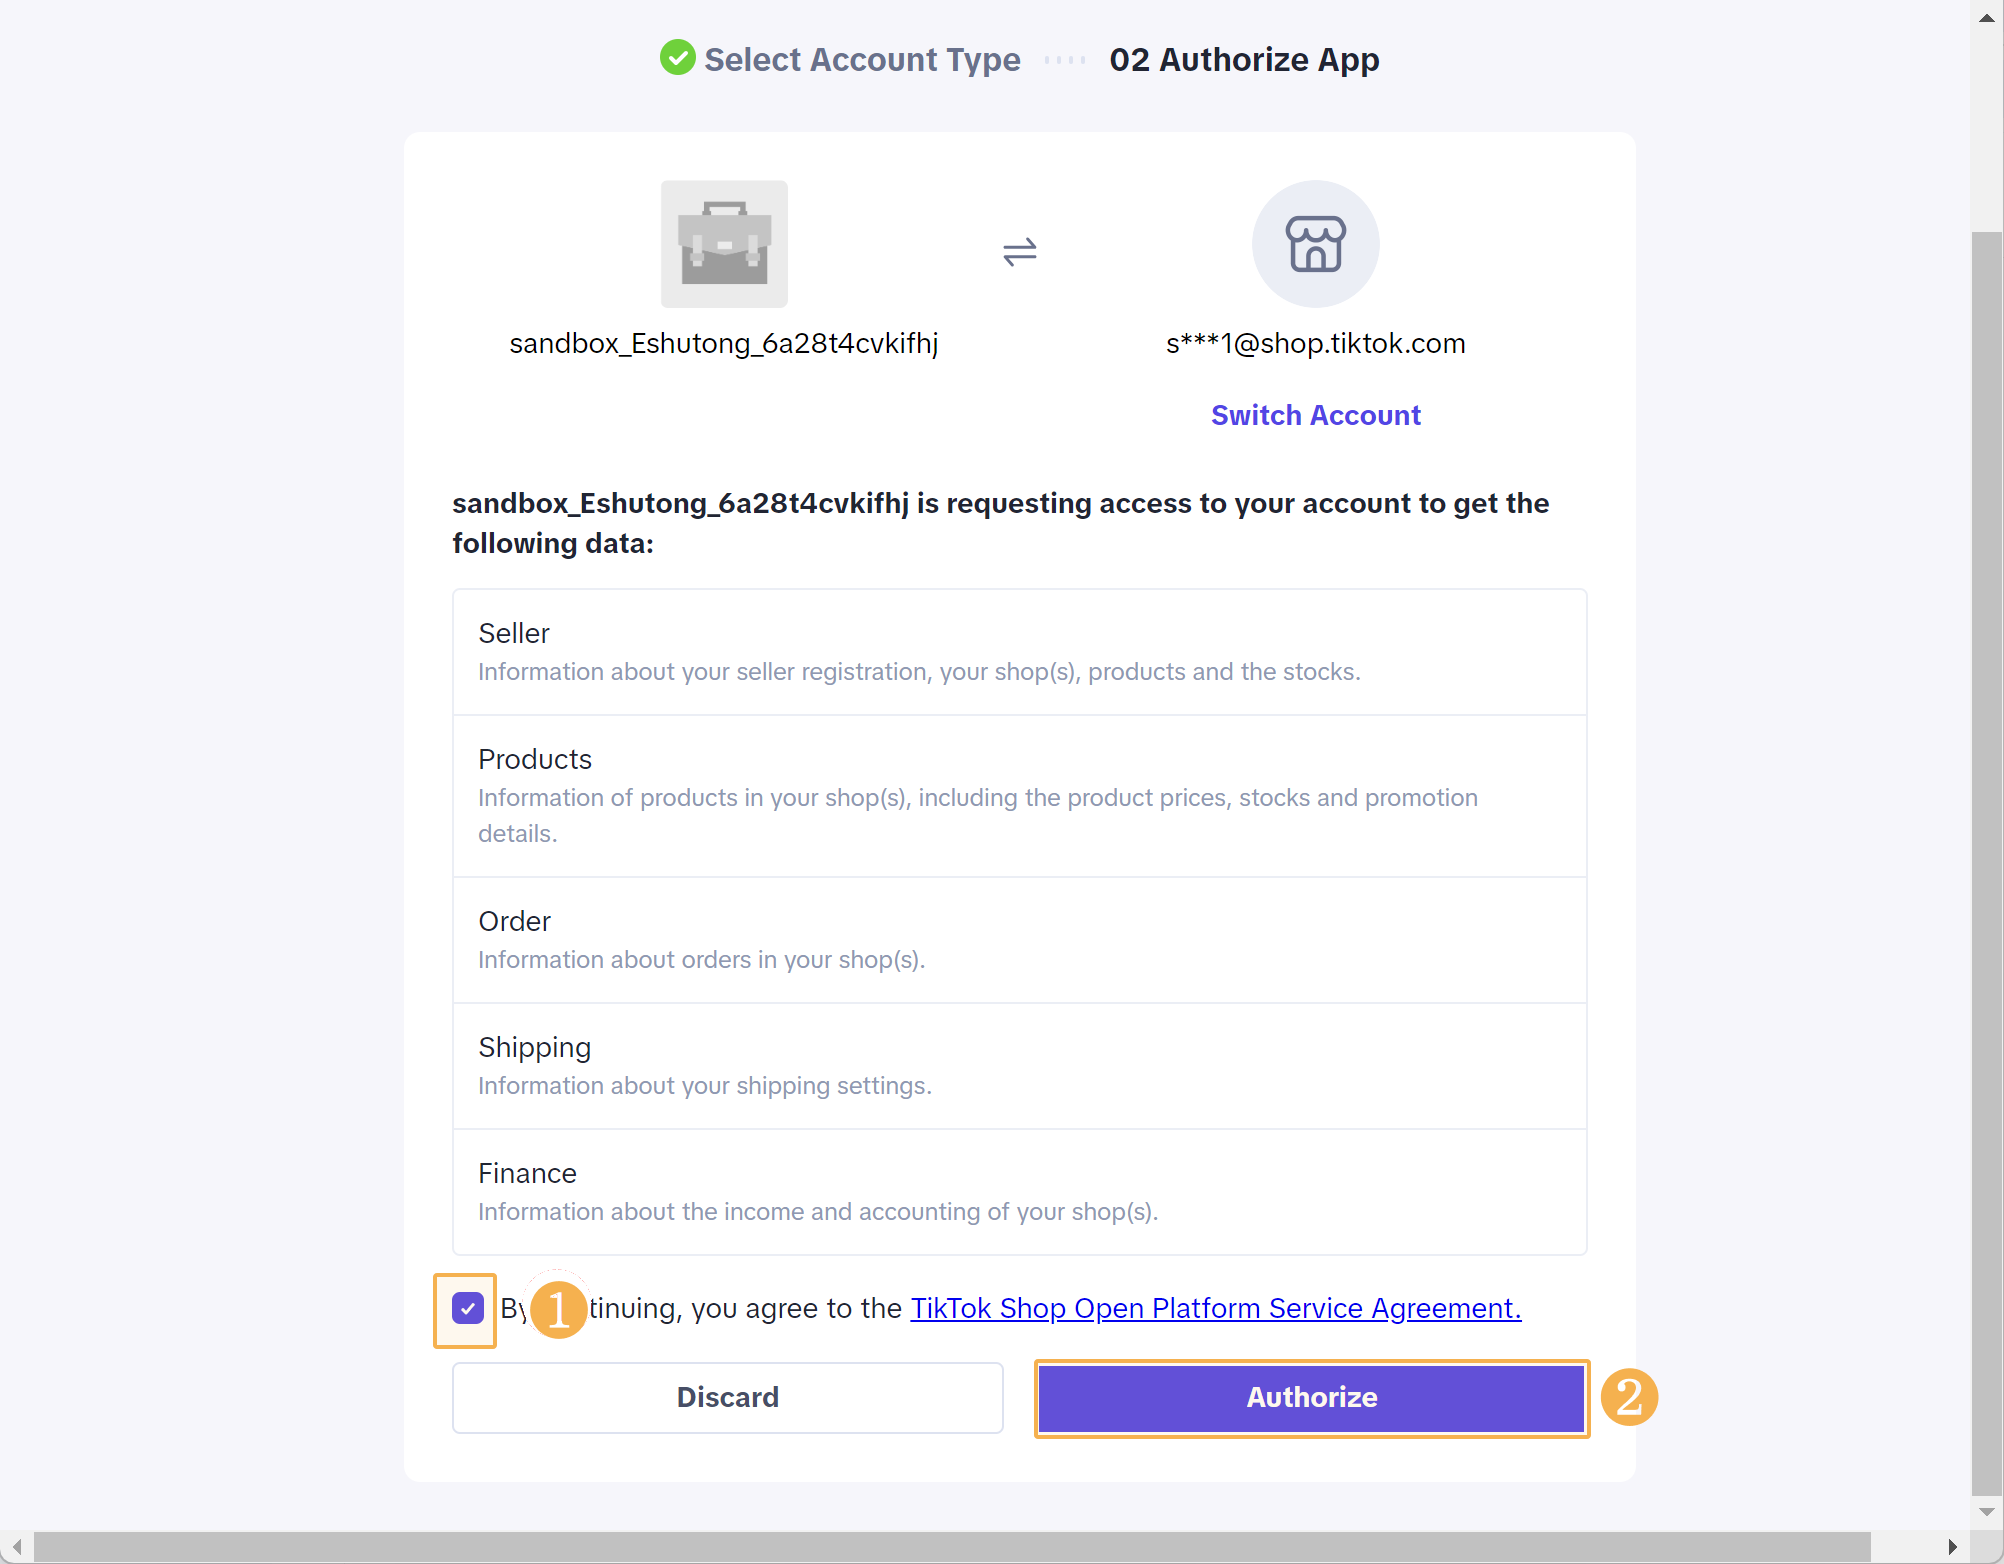
Task: Uncheck the service agreement checkbox
Action: pyautogui.click(x=467, y=1308)
